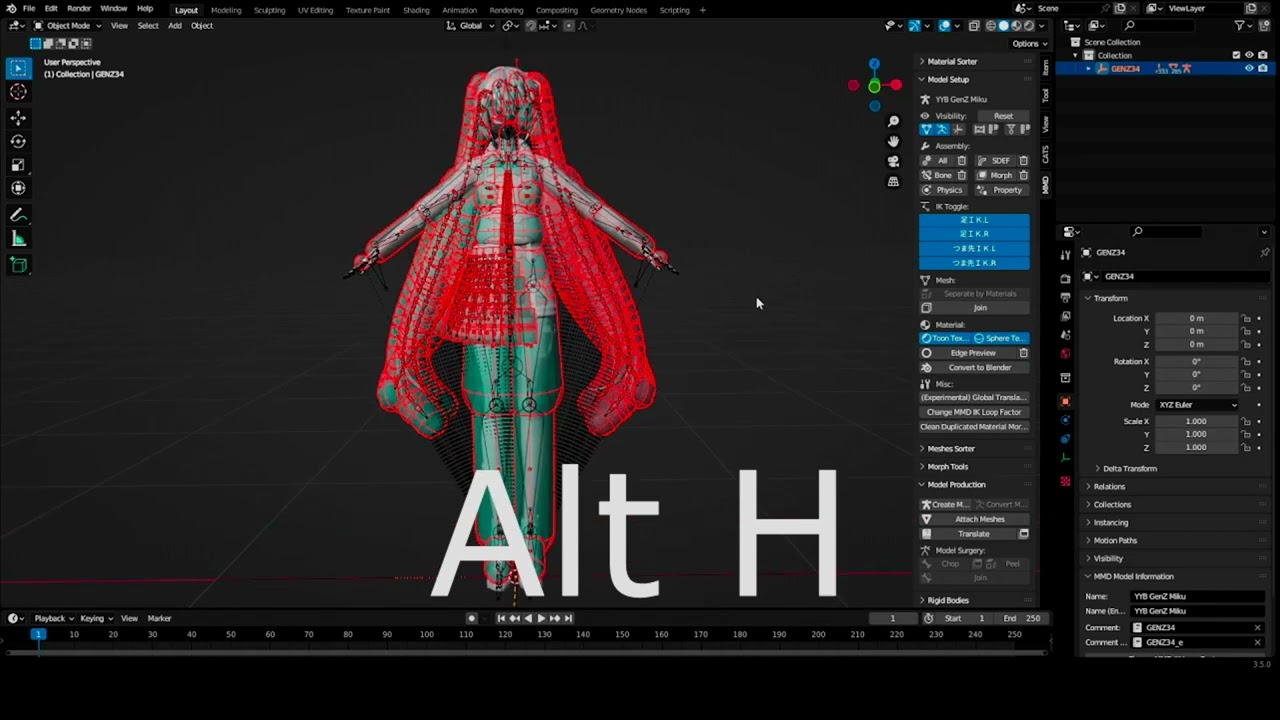
Task: Toggle armature visibility icon under Visibility
Action: coord(942,130)
